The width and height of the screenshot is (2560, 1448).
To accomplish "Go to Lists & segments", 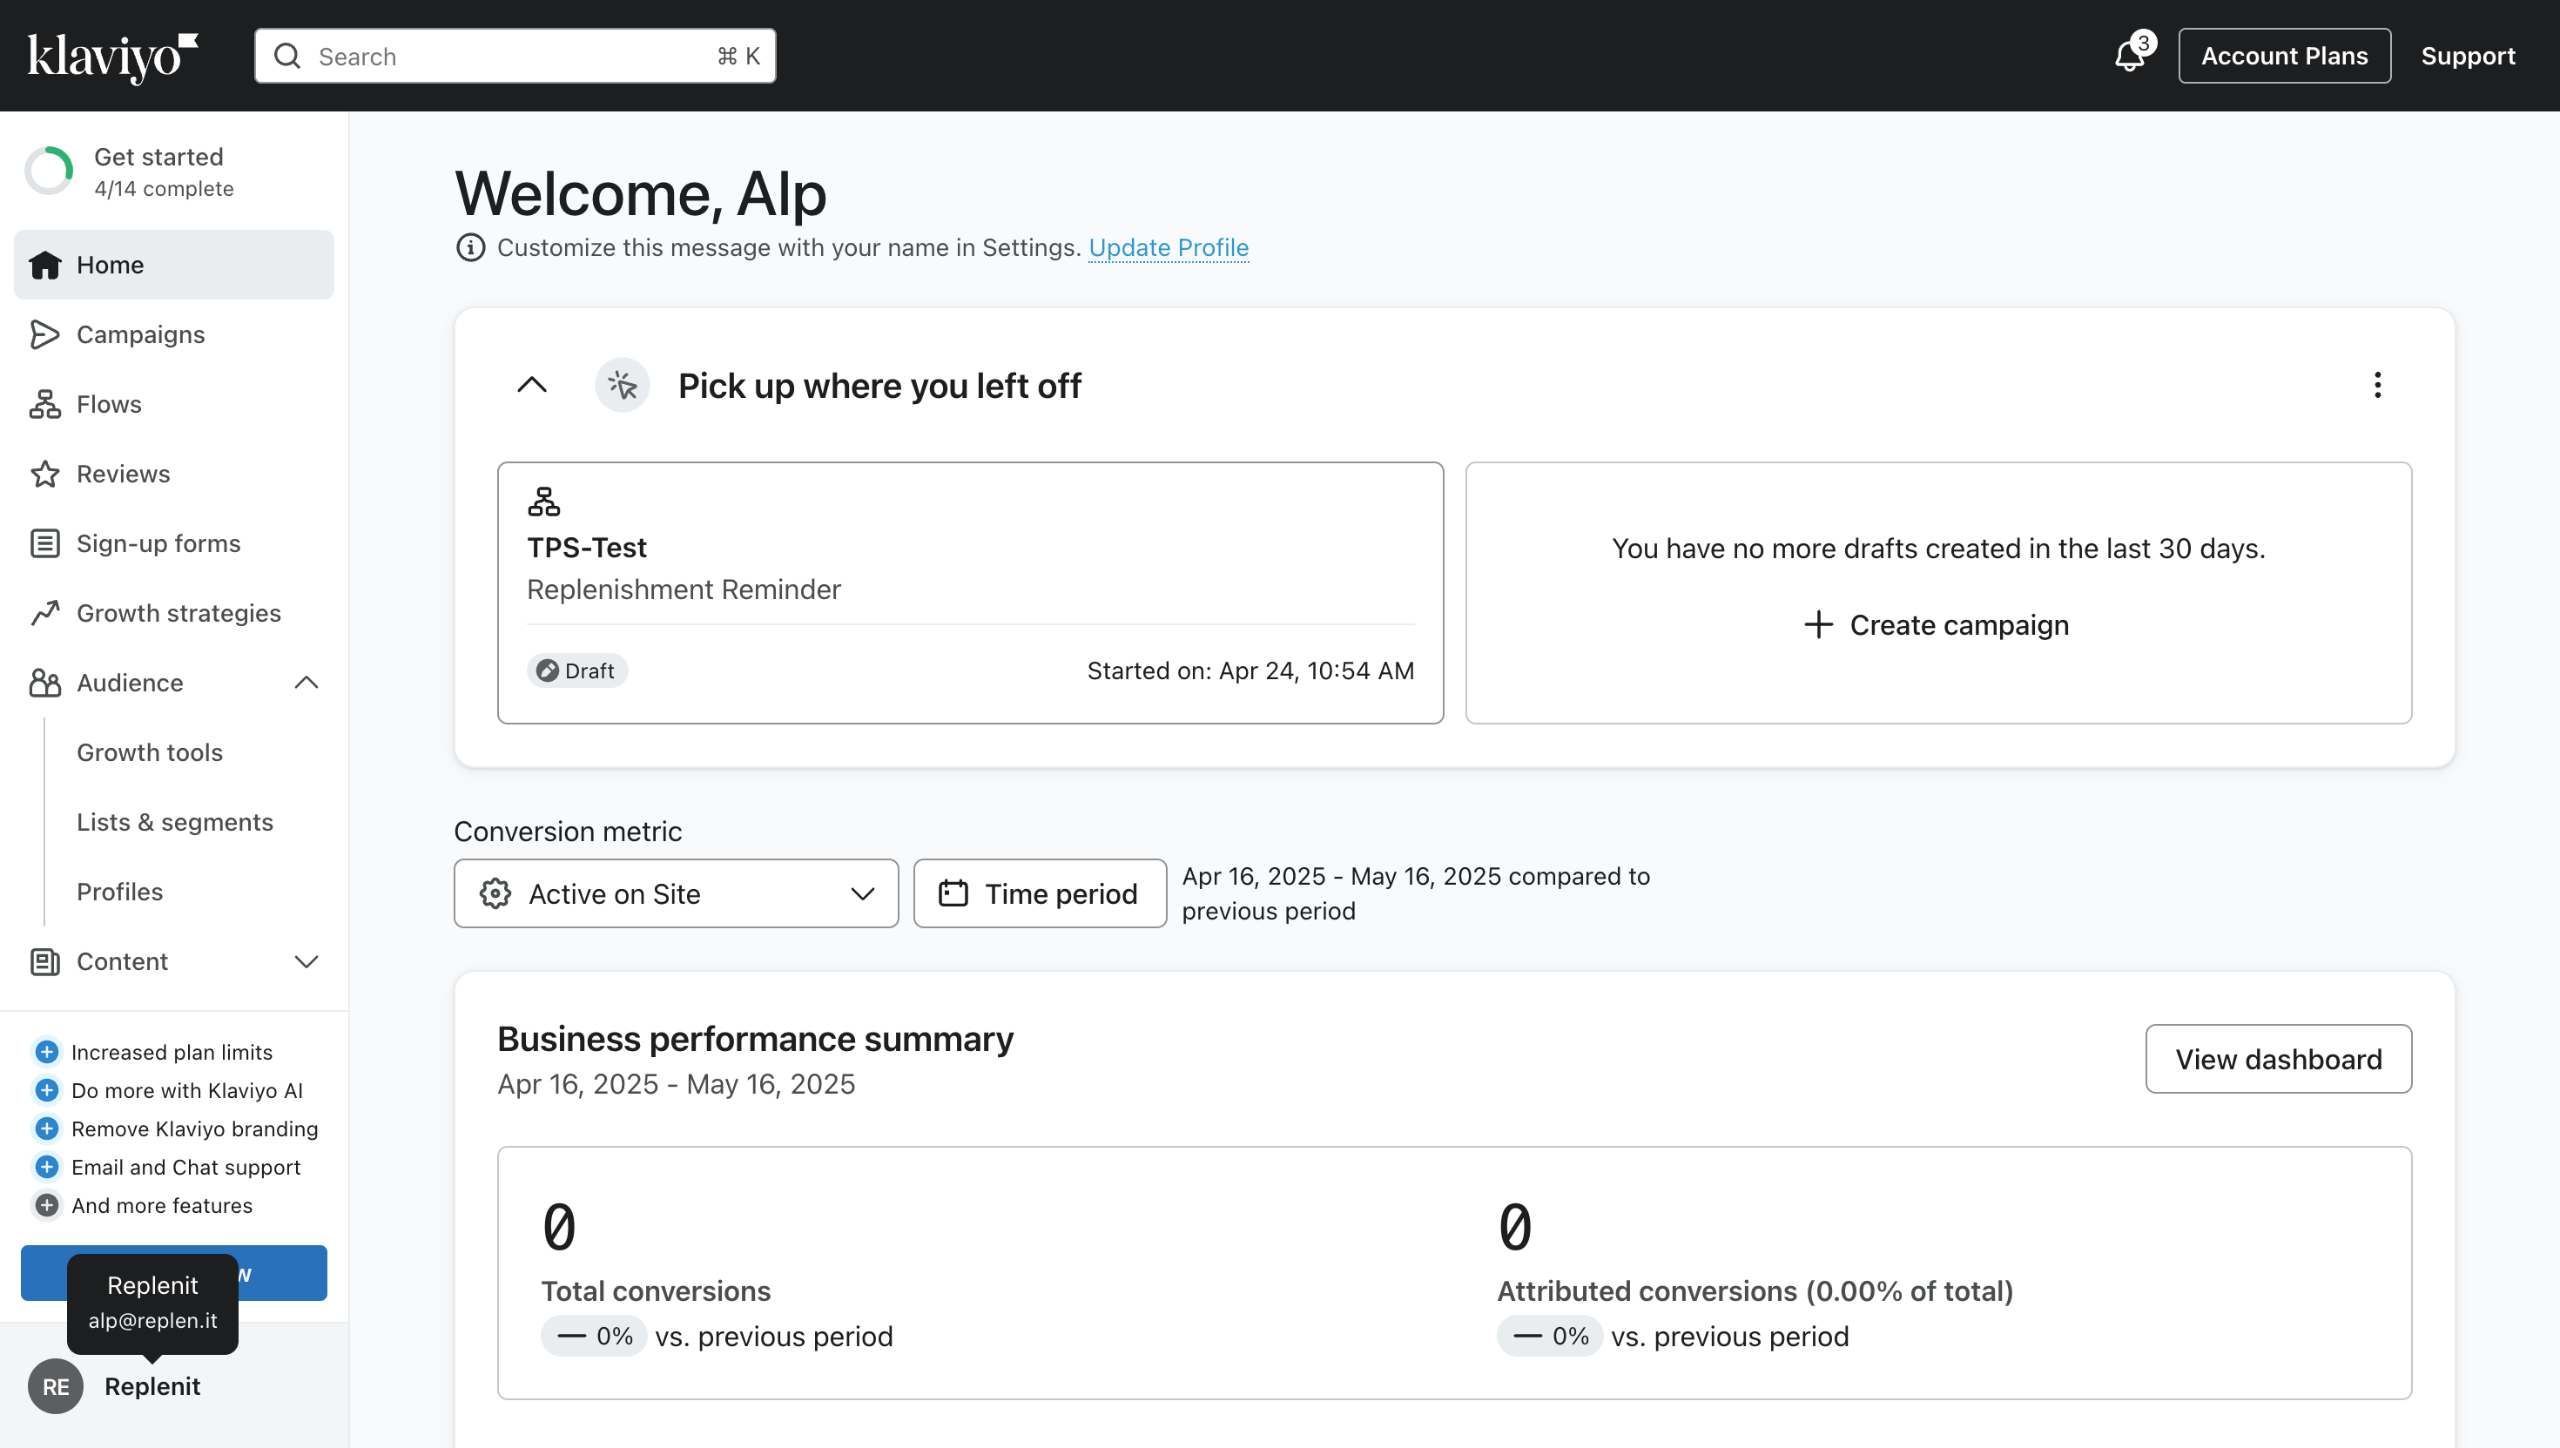I will click(x=175, y=822).
